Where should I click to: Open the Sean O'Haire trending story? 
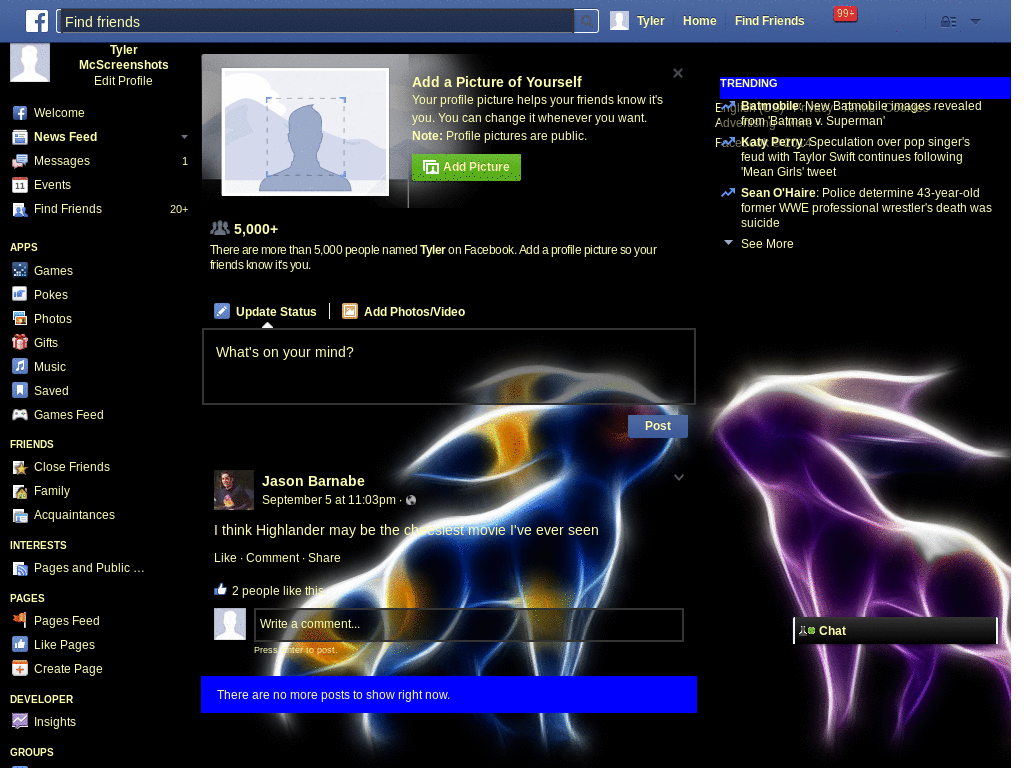tap(866, 208)
